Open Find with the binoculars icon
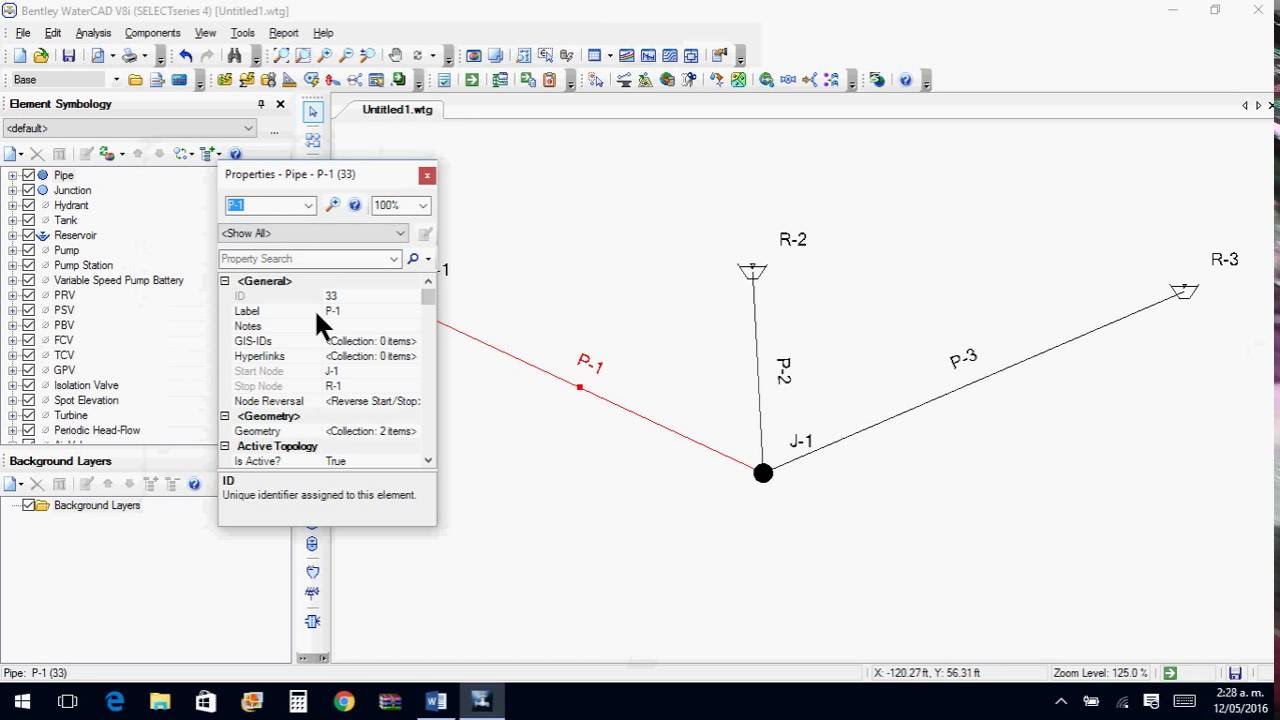 [x=234, y=56]
